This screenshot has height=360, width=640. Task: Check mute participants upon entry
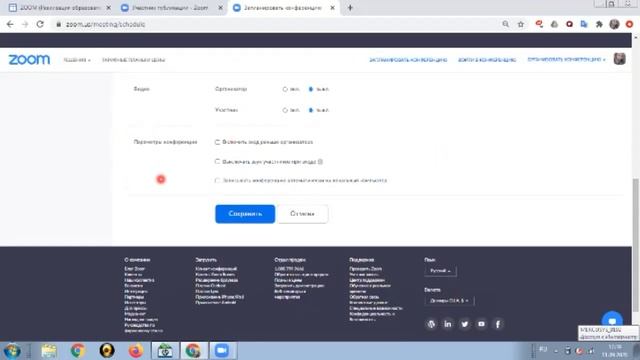[217, 162]
